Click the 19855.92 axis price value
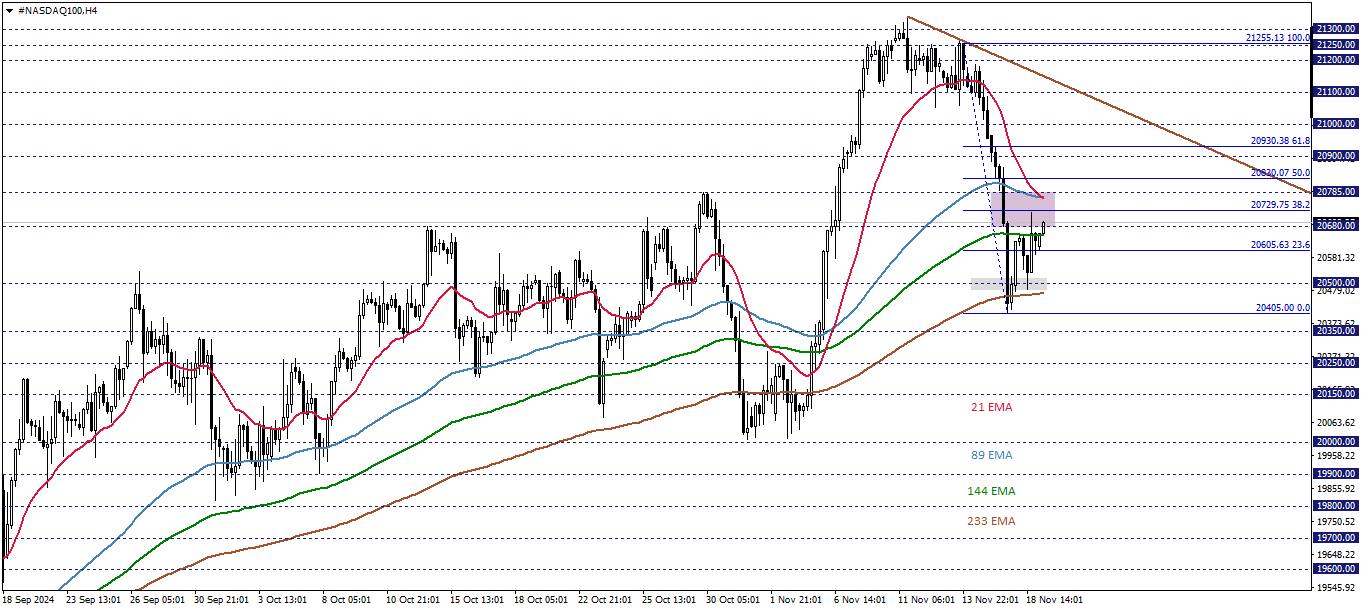The image size is (1362, 611). click(1336, 489)
